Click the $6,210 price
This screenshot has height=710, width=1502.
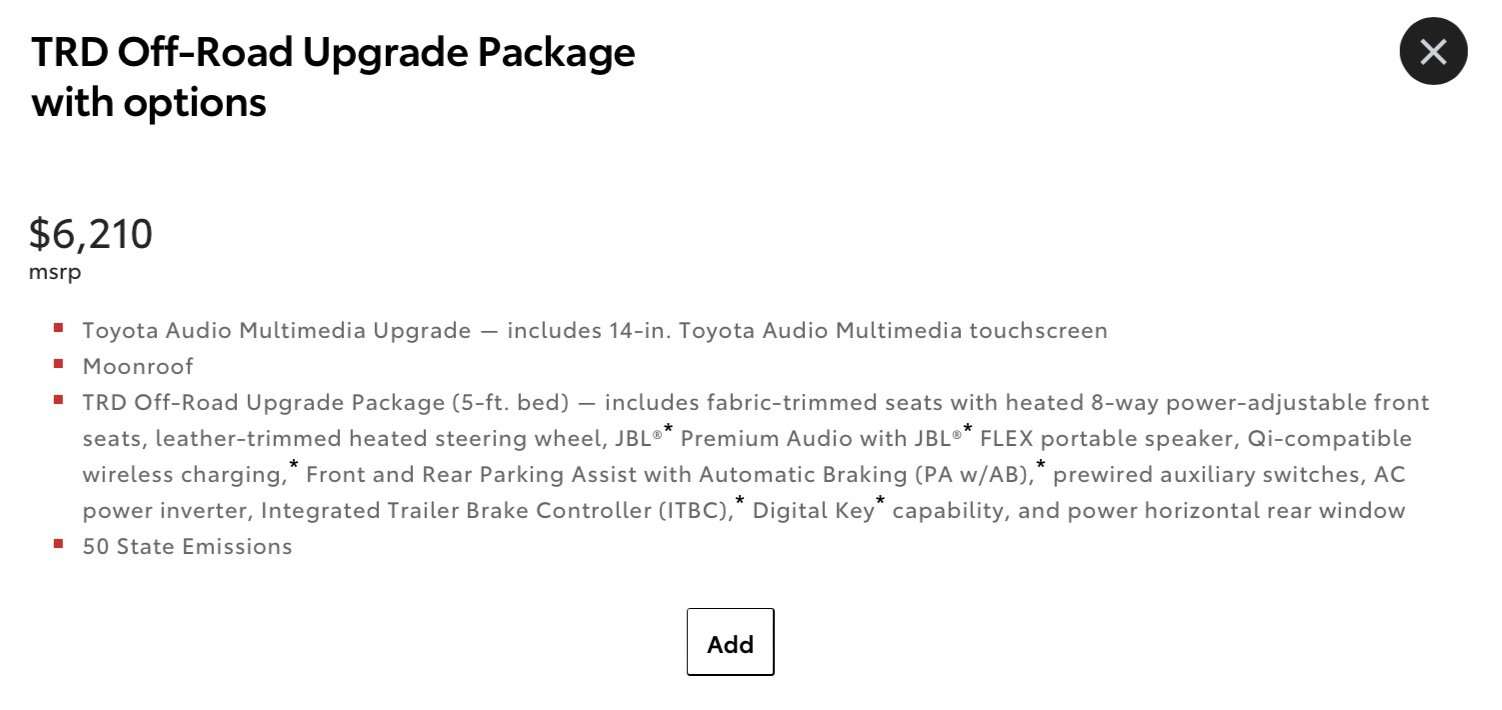point(91,234)
